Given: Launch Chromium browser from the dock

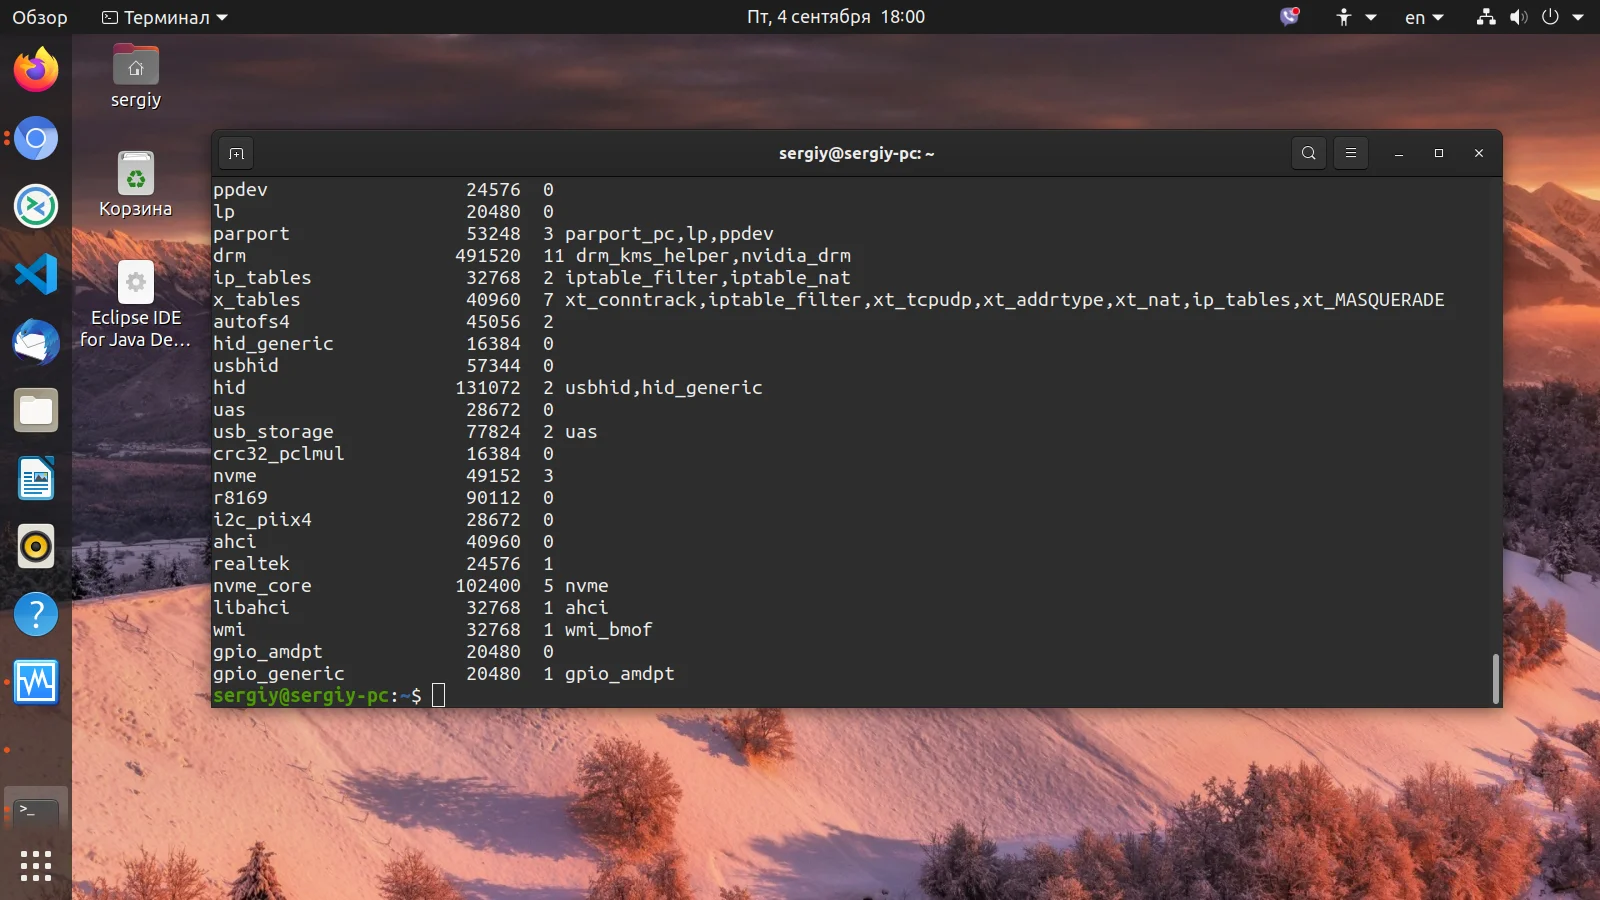Looking at the screenshot, I should pos(36,138).
